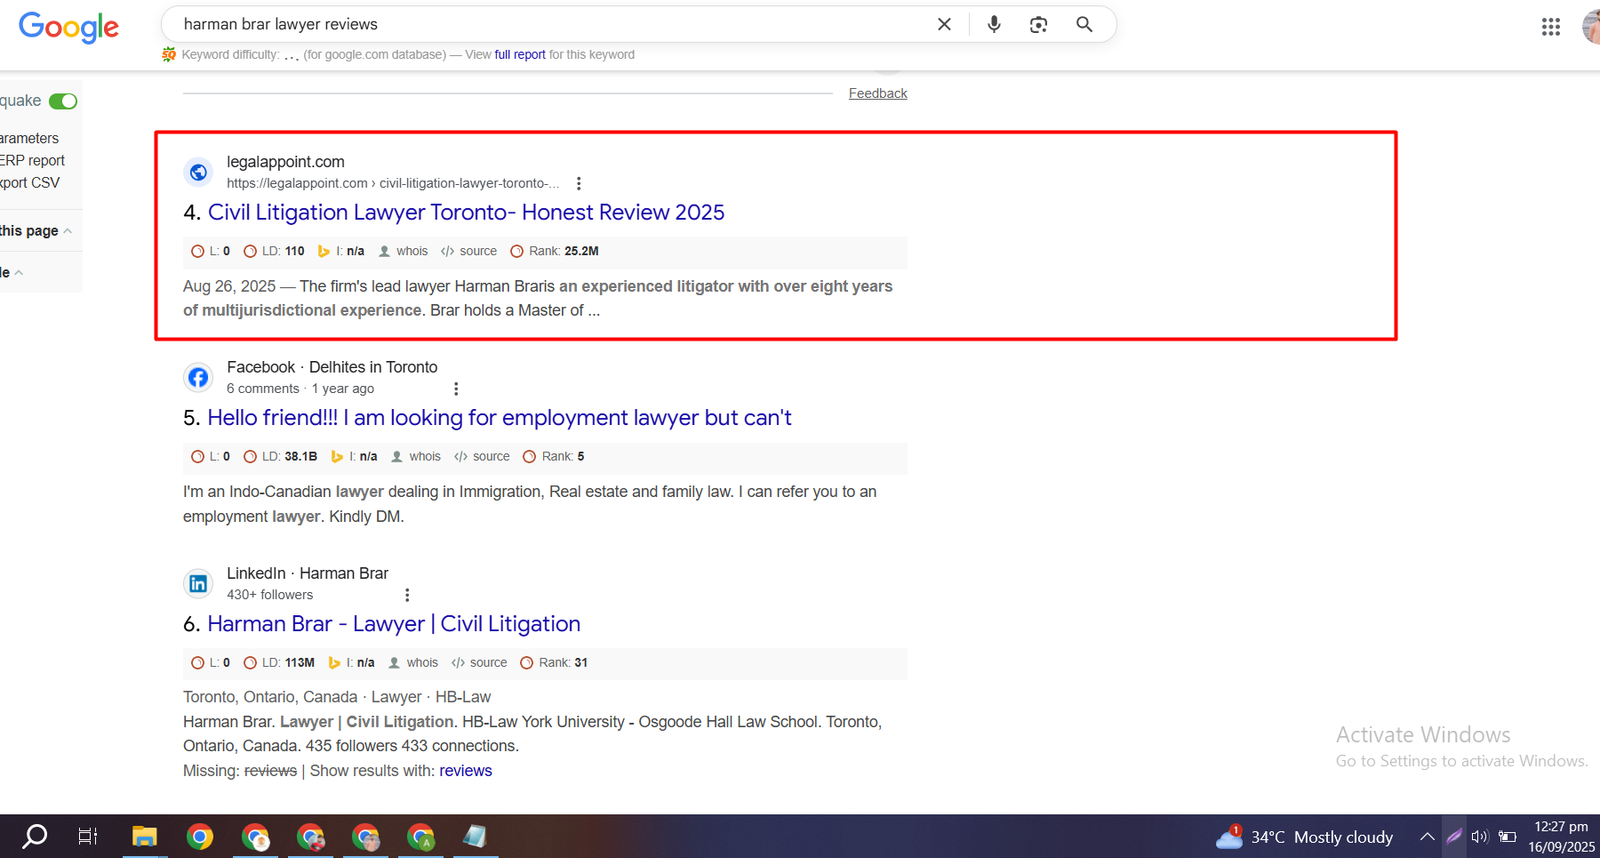Click the LinkedIn result favicon

tap(198, 583)
